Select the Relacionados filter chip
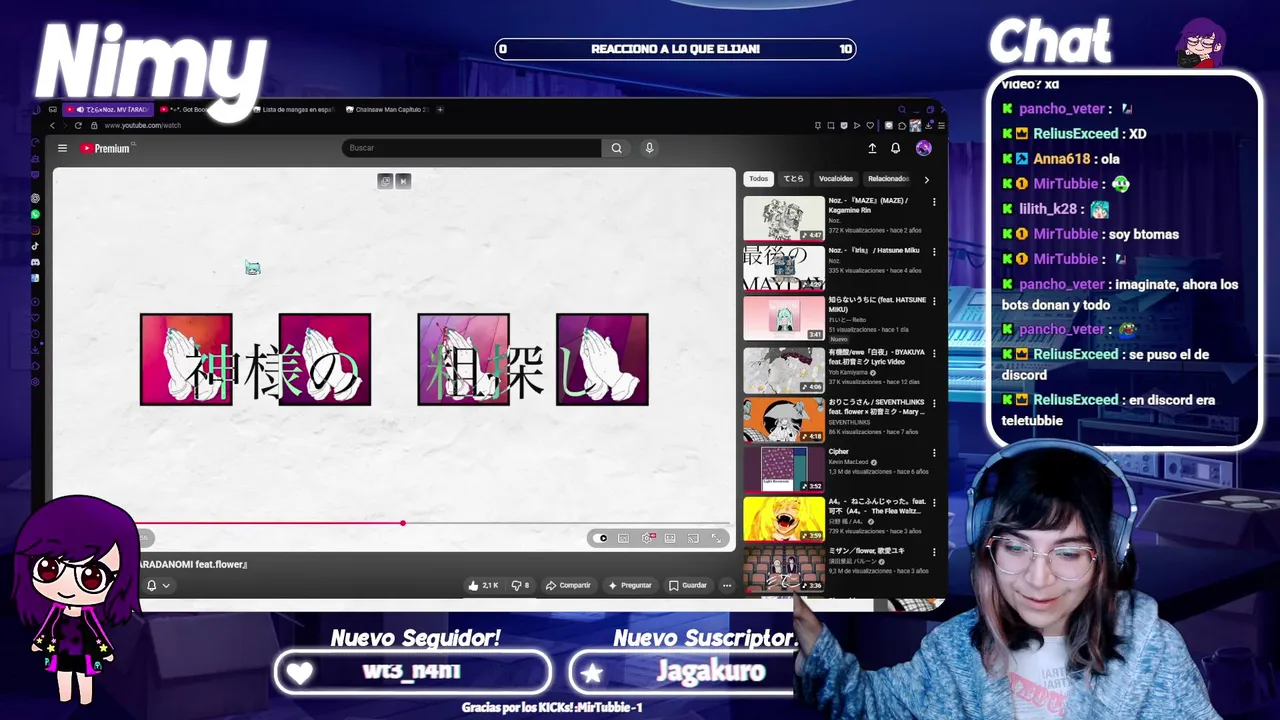The width and height of the screenshot is (1280, 720). tap(888, 179)
